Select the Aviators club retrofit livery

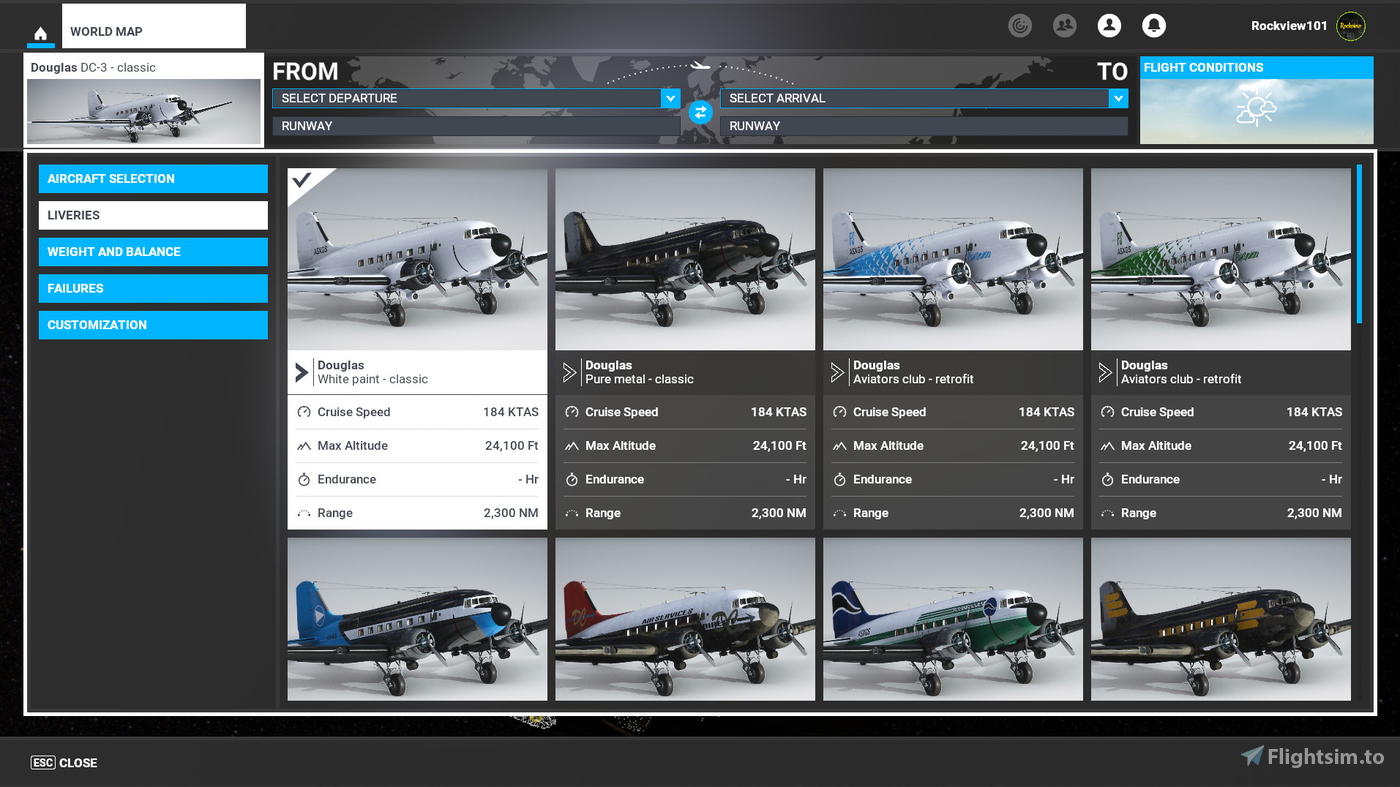coord(953,258)
